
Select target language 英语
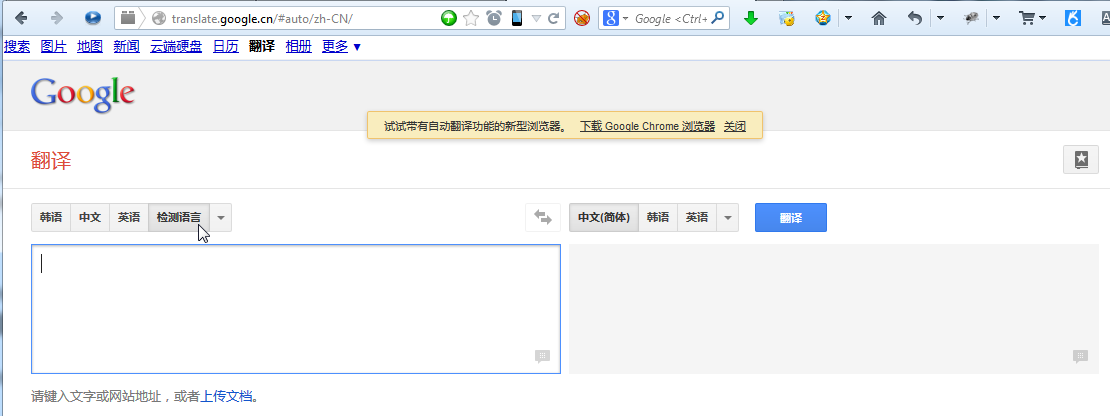point(697,218)
